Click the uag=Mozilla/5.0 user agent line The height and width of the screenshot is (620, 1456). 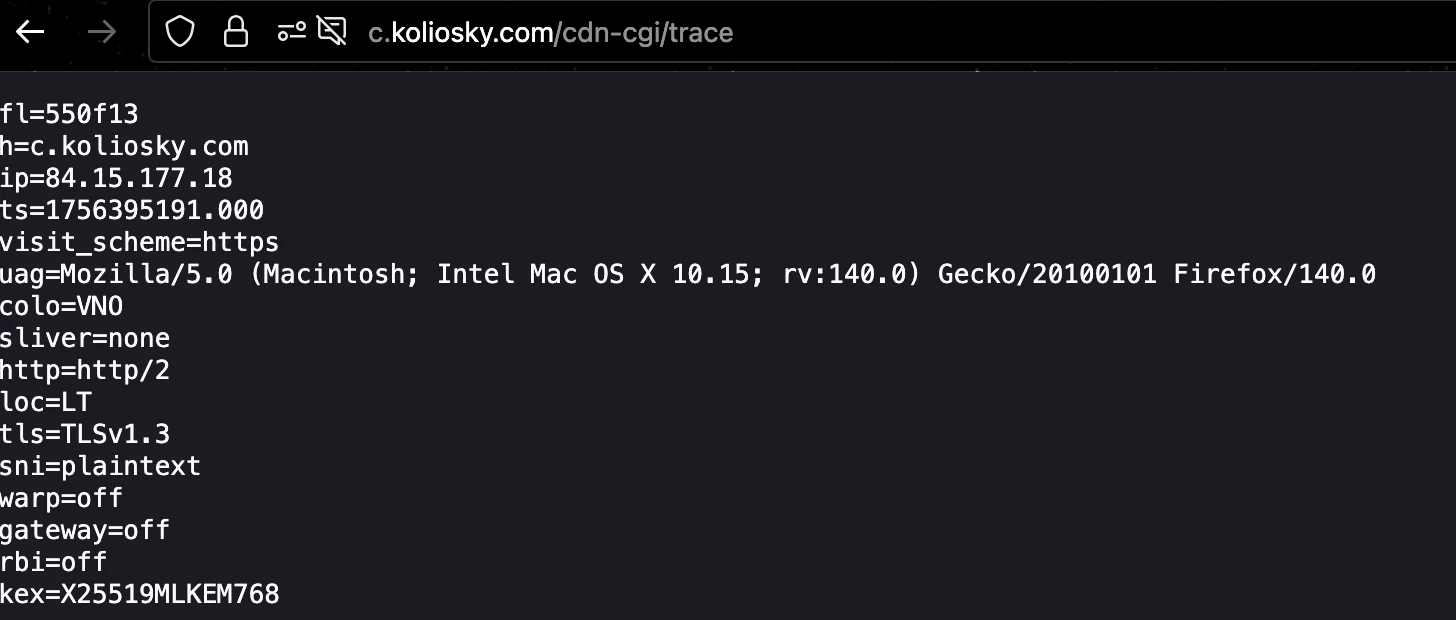click(x=688, y=274)
